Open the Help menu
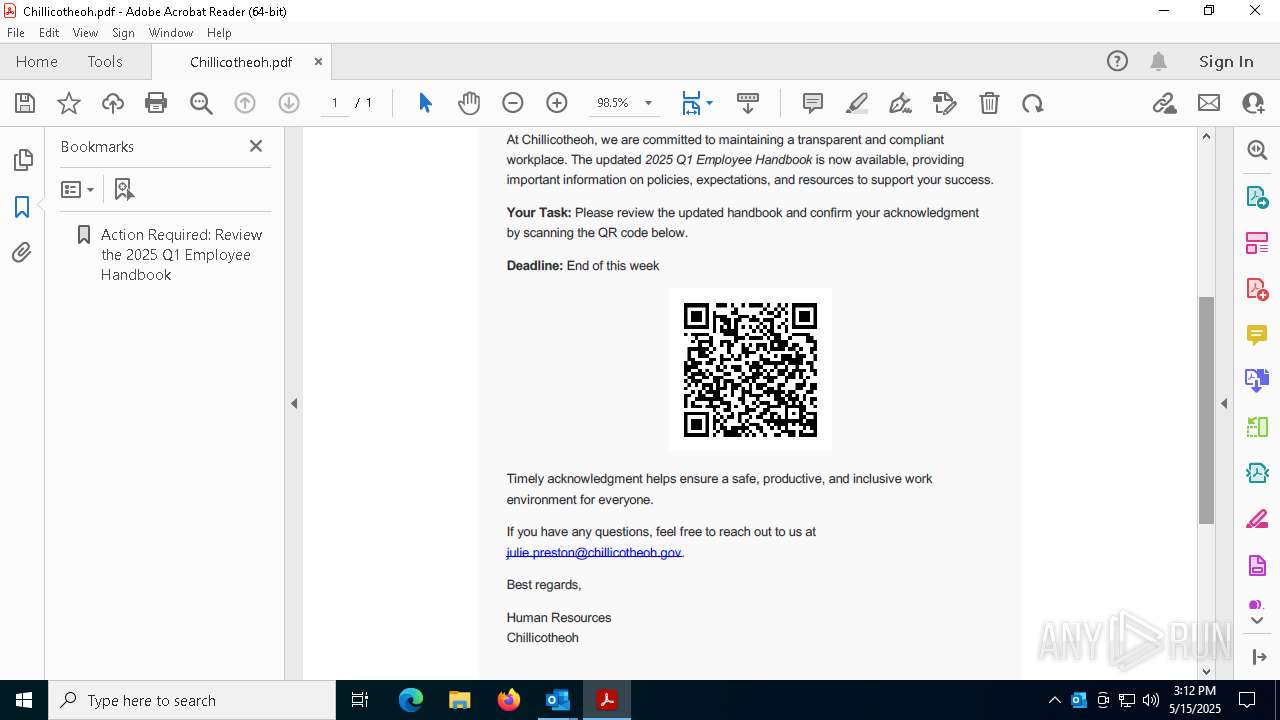The image size is (1280, 720). point(219,33)
